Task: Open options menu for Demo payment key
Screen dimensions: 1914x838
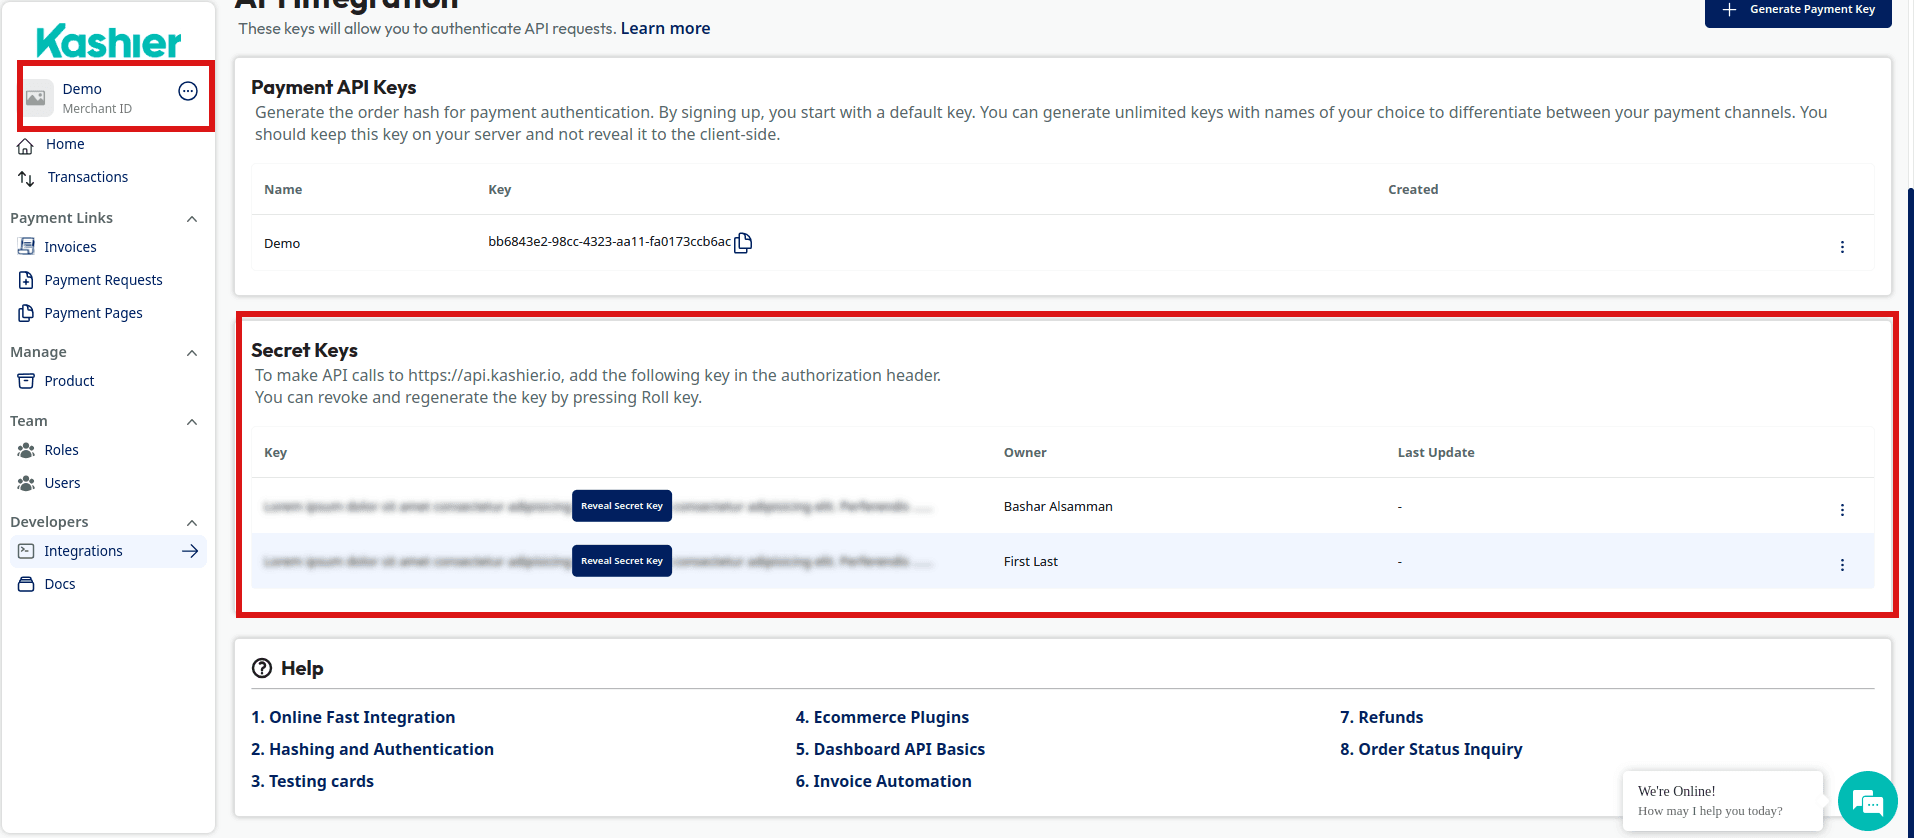Action: pos(1842,247)
